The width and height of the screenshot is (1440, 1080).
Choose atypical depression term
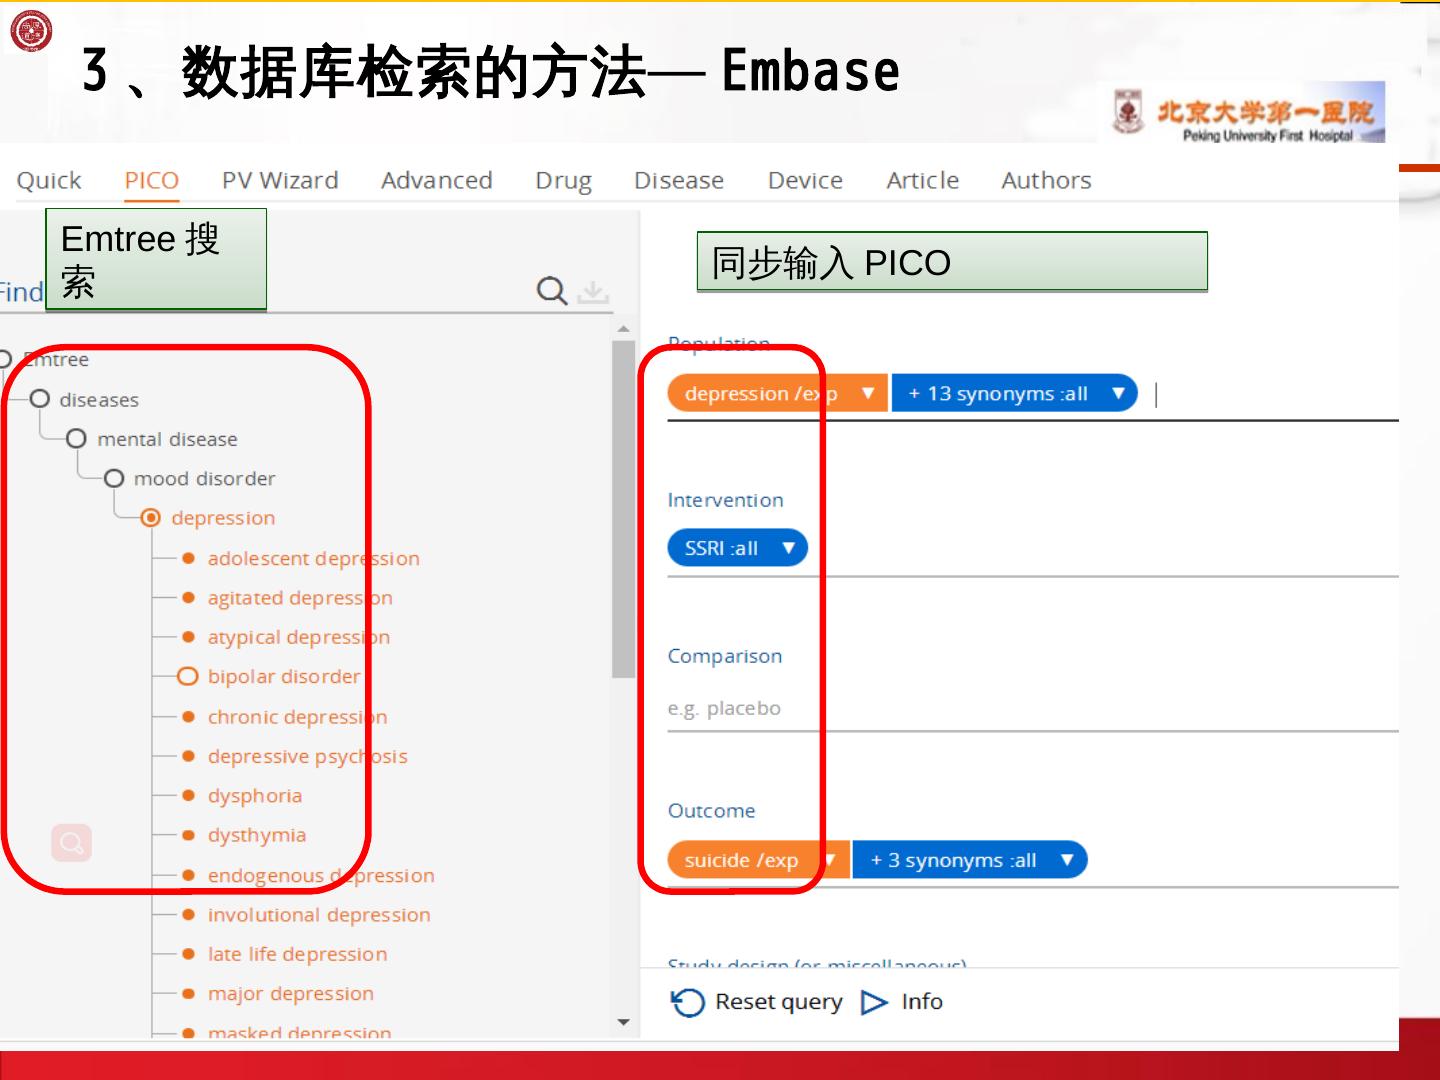299,637
